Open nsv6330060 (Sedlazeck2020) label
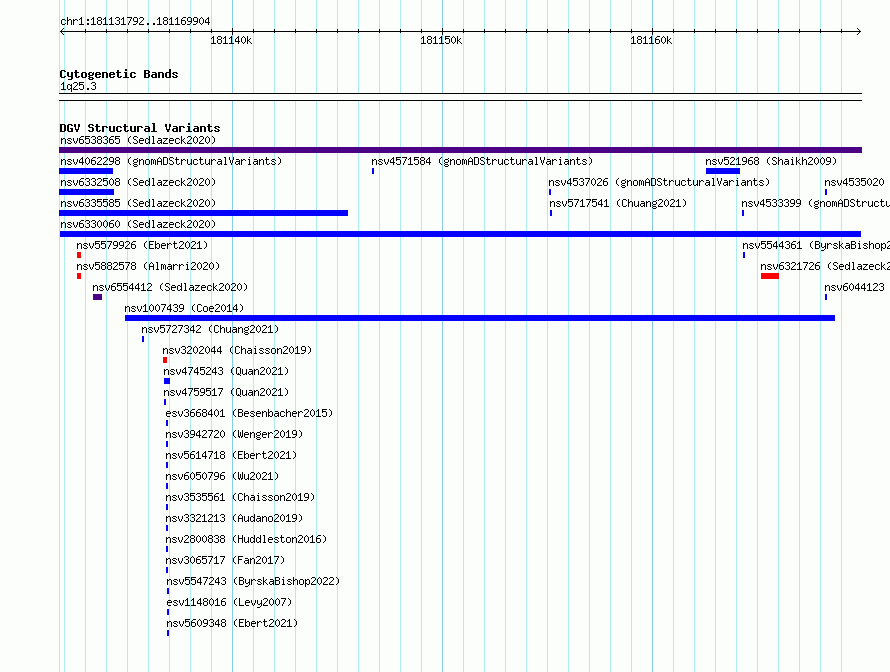The width and height of the screenshot is (890, 672). click(x=138, y=224)
